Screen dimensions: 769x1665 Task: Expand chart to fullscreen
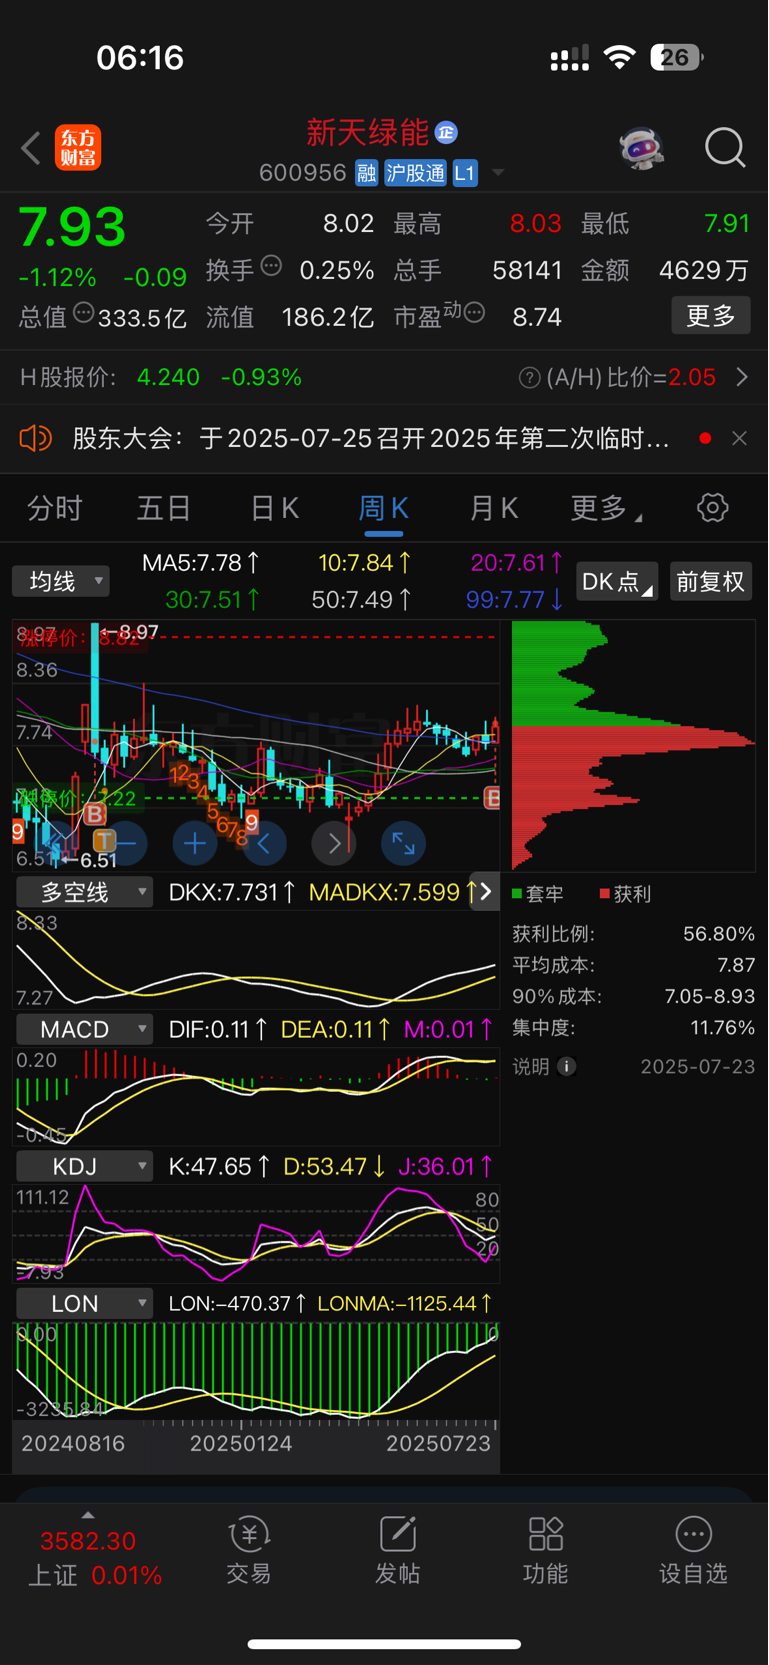coord(403,844)
